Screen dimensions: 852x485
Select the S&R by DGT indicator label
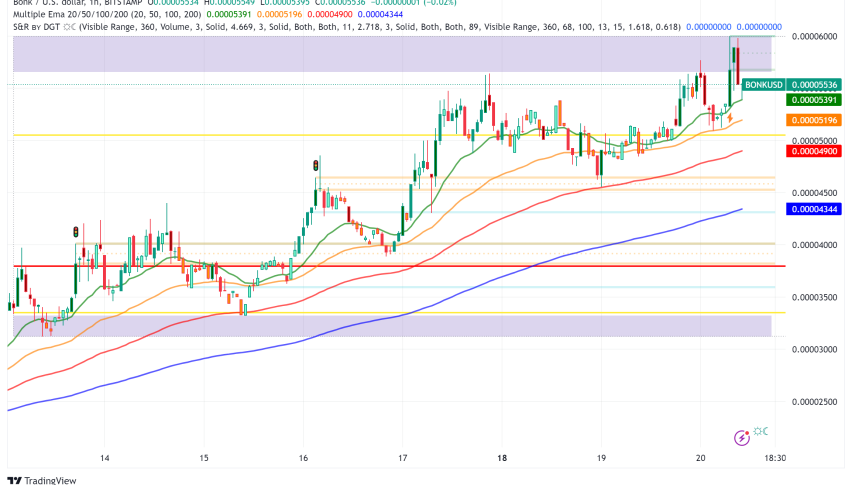click(x=347, y=27)
